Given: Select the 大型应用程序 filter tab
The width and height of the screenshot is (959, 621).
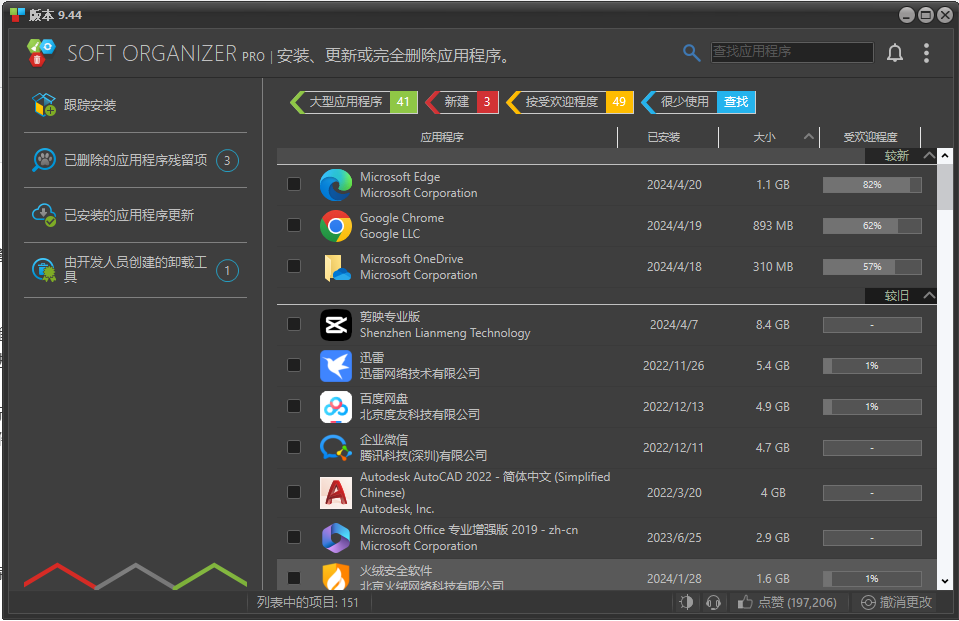Looking at the screenshot, I should point(354,102).
